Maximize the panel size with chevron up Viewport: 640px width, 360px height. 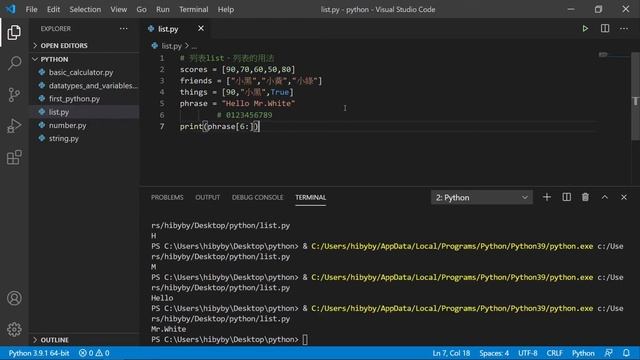coord(604,197)
